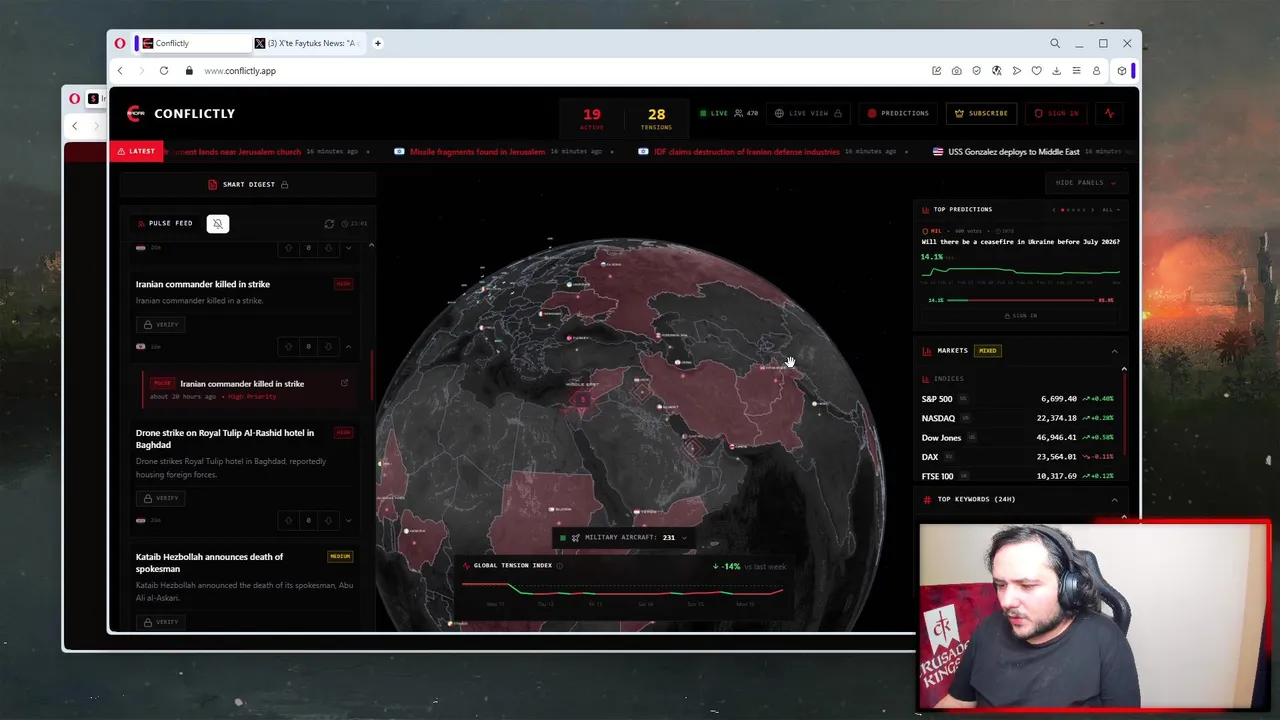Click Global Tension Index info icon
Viewport: 1280px width, 720px height.
point(559,566)
